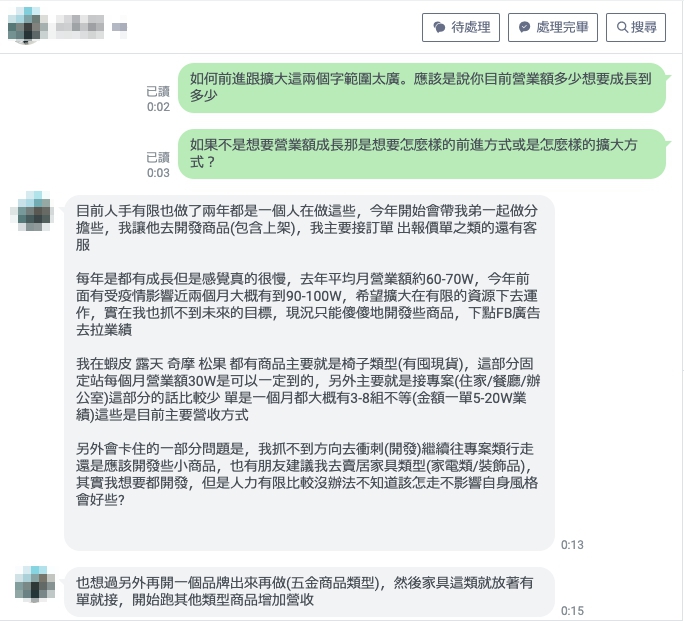Screen dimensions: 684x621
Task: Click the 0:15 message timestamp
Action: 572,611
